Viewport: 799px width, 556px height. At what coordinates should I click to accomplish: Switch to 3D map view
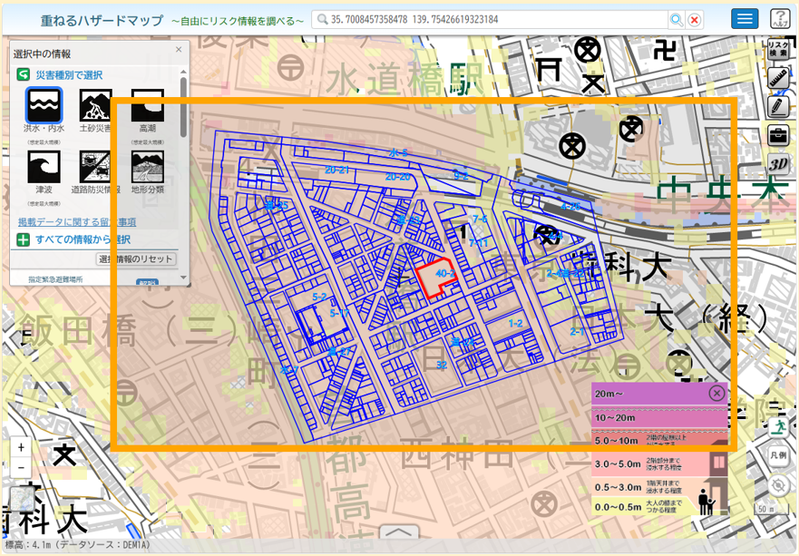click(778, 164)
